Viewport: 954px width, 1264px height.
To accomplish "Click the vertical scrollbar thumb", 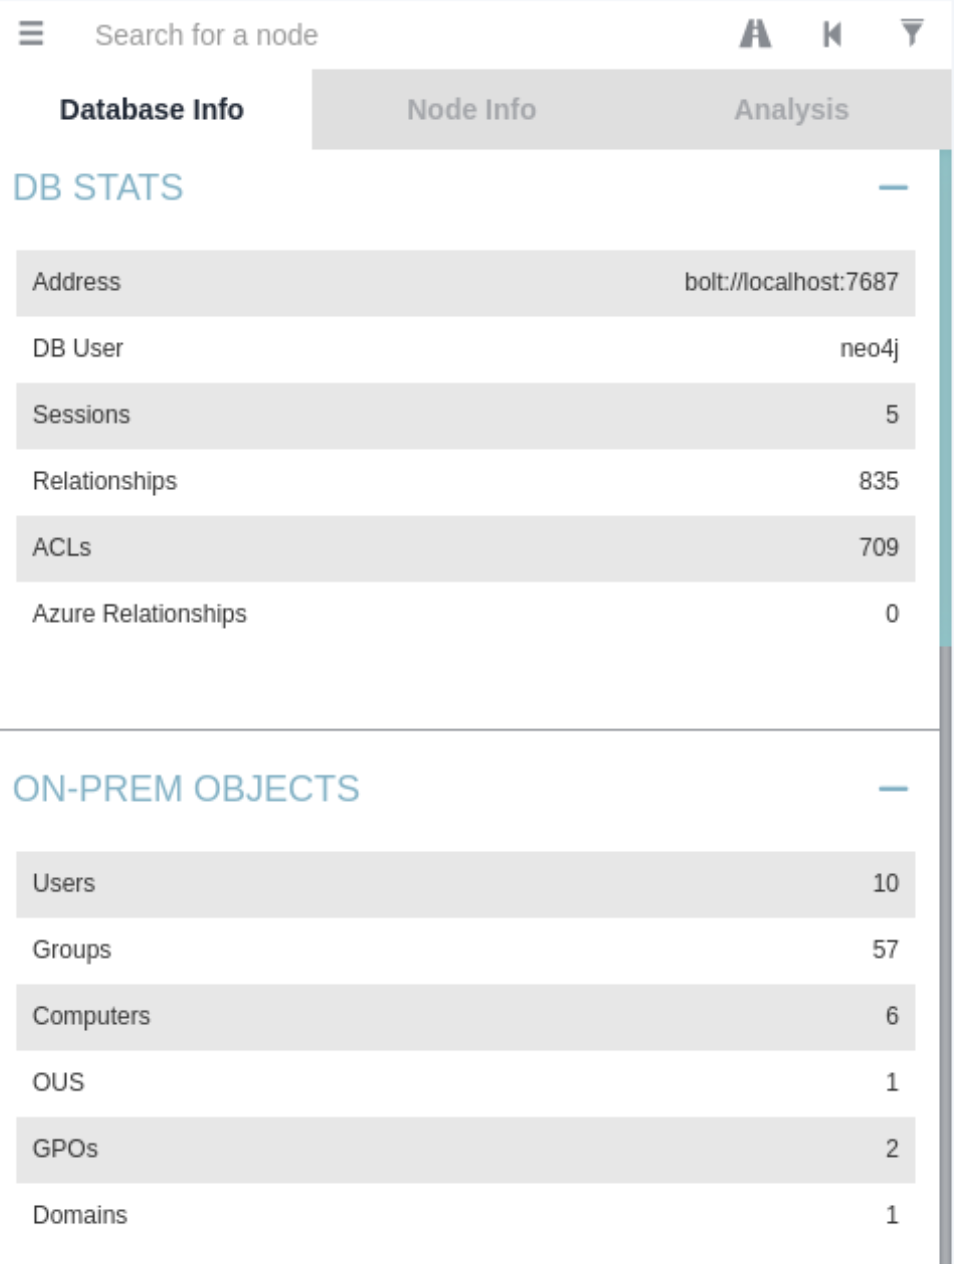I will [945, 400].
